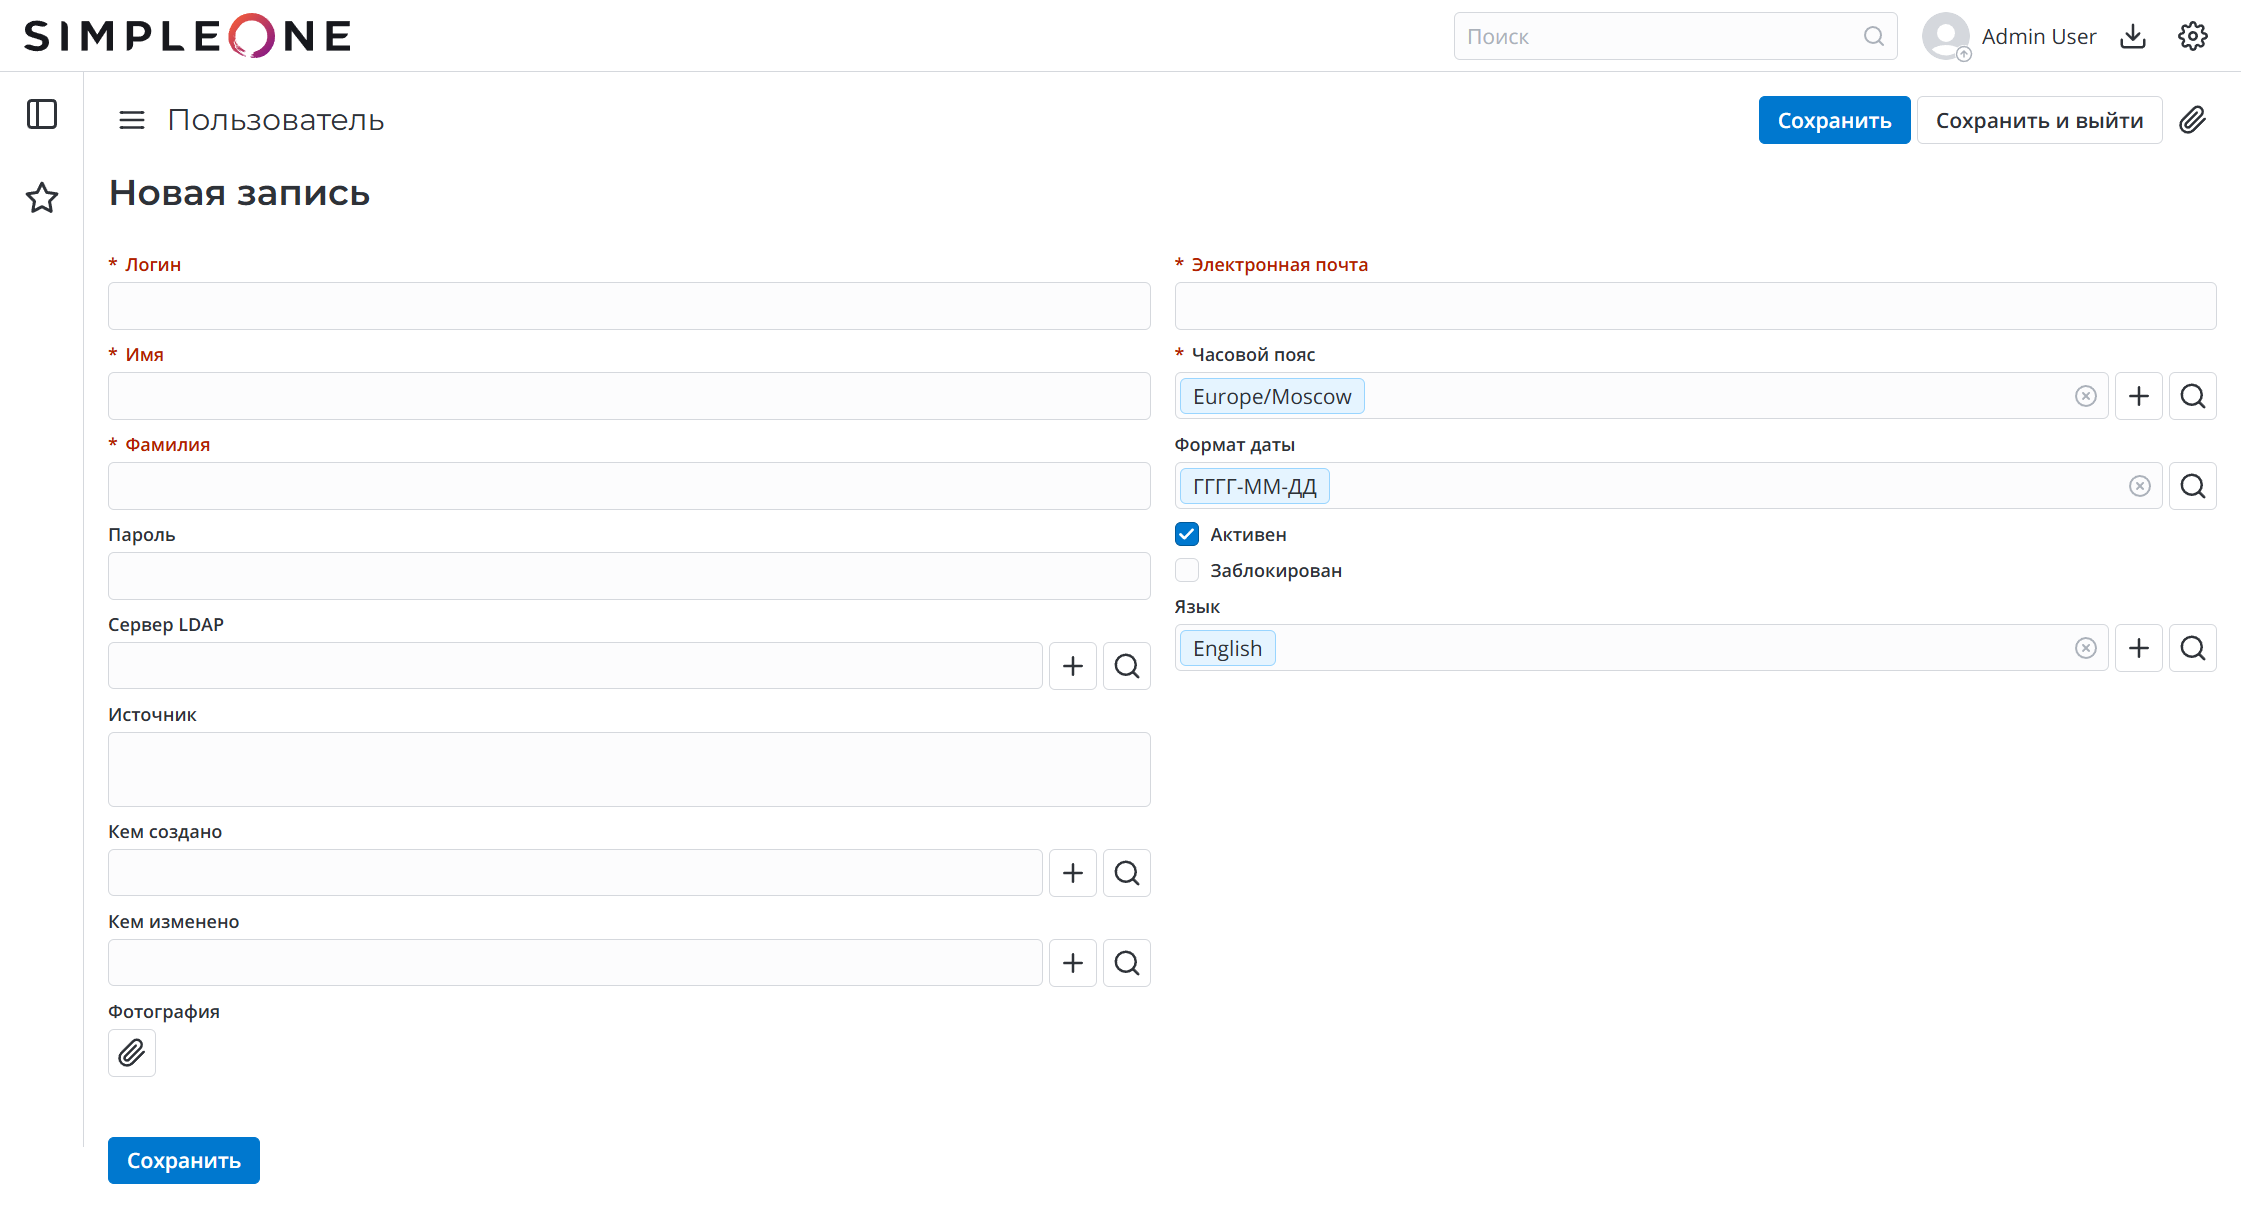
Task: Open the hamburger menu beside Пользователь
Action: click(x=132, y=120)
